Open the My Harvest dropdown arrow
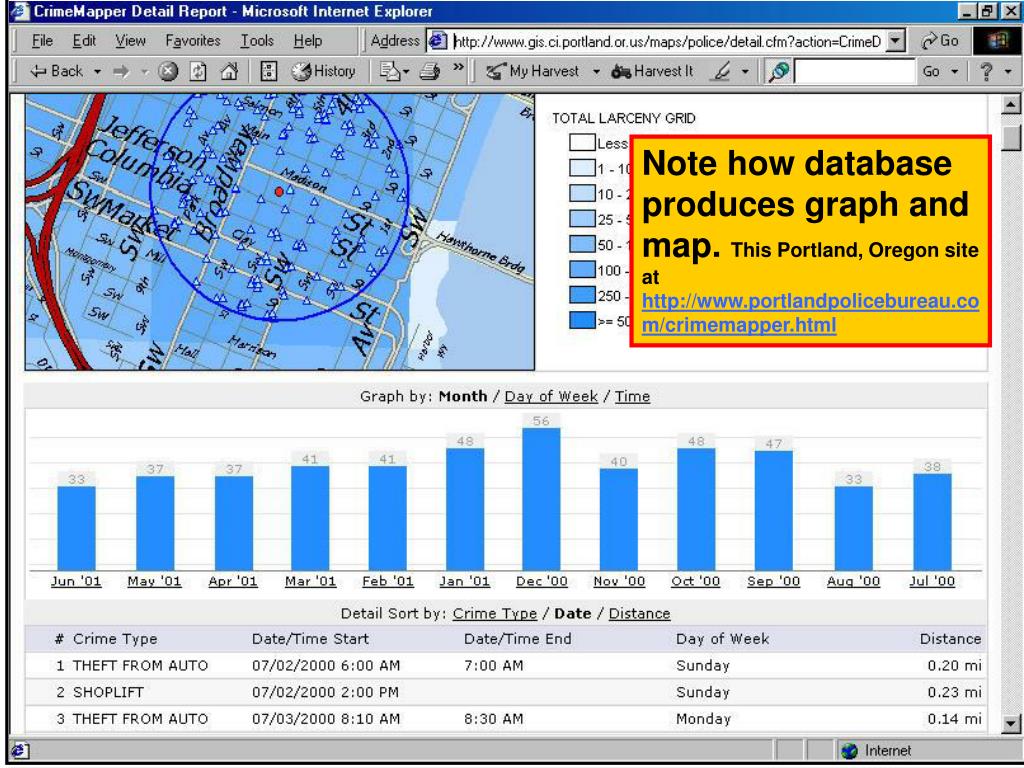Image resolution: width=1024 pixels, height=768 pixels. pyautogui.click(x=596, y=72)
